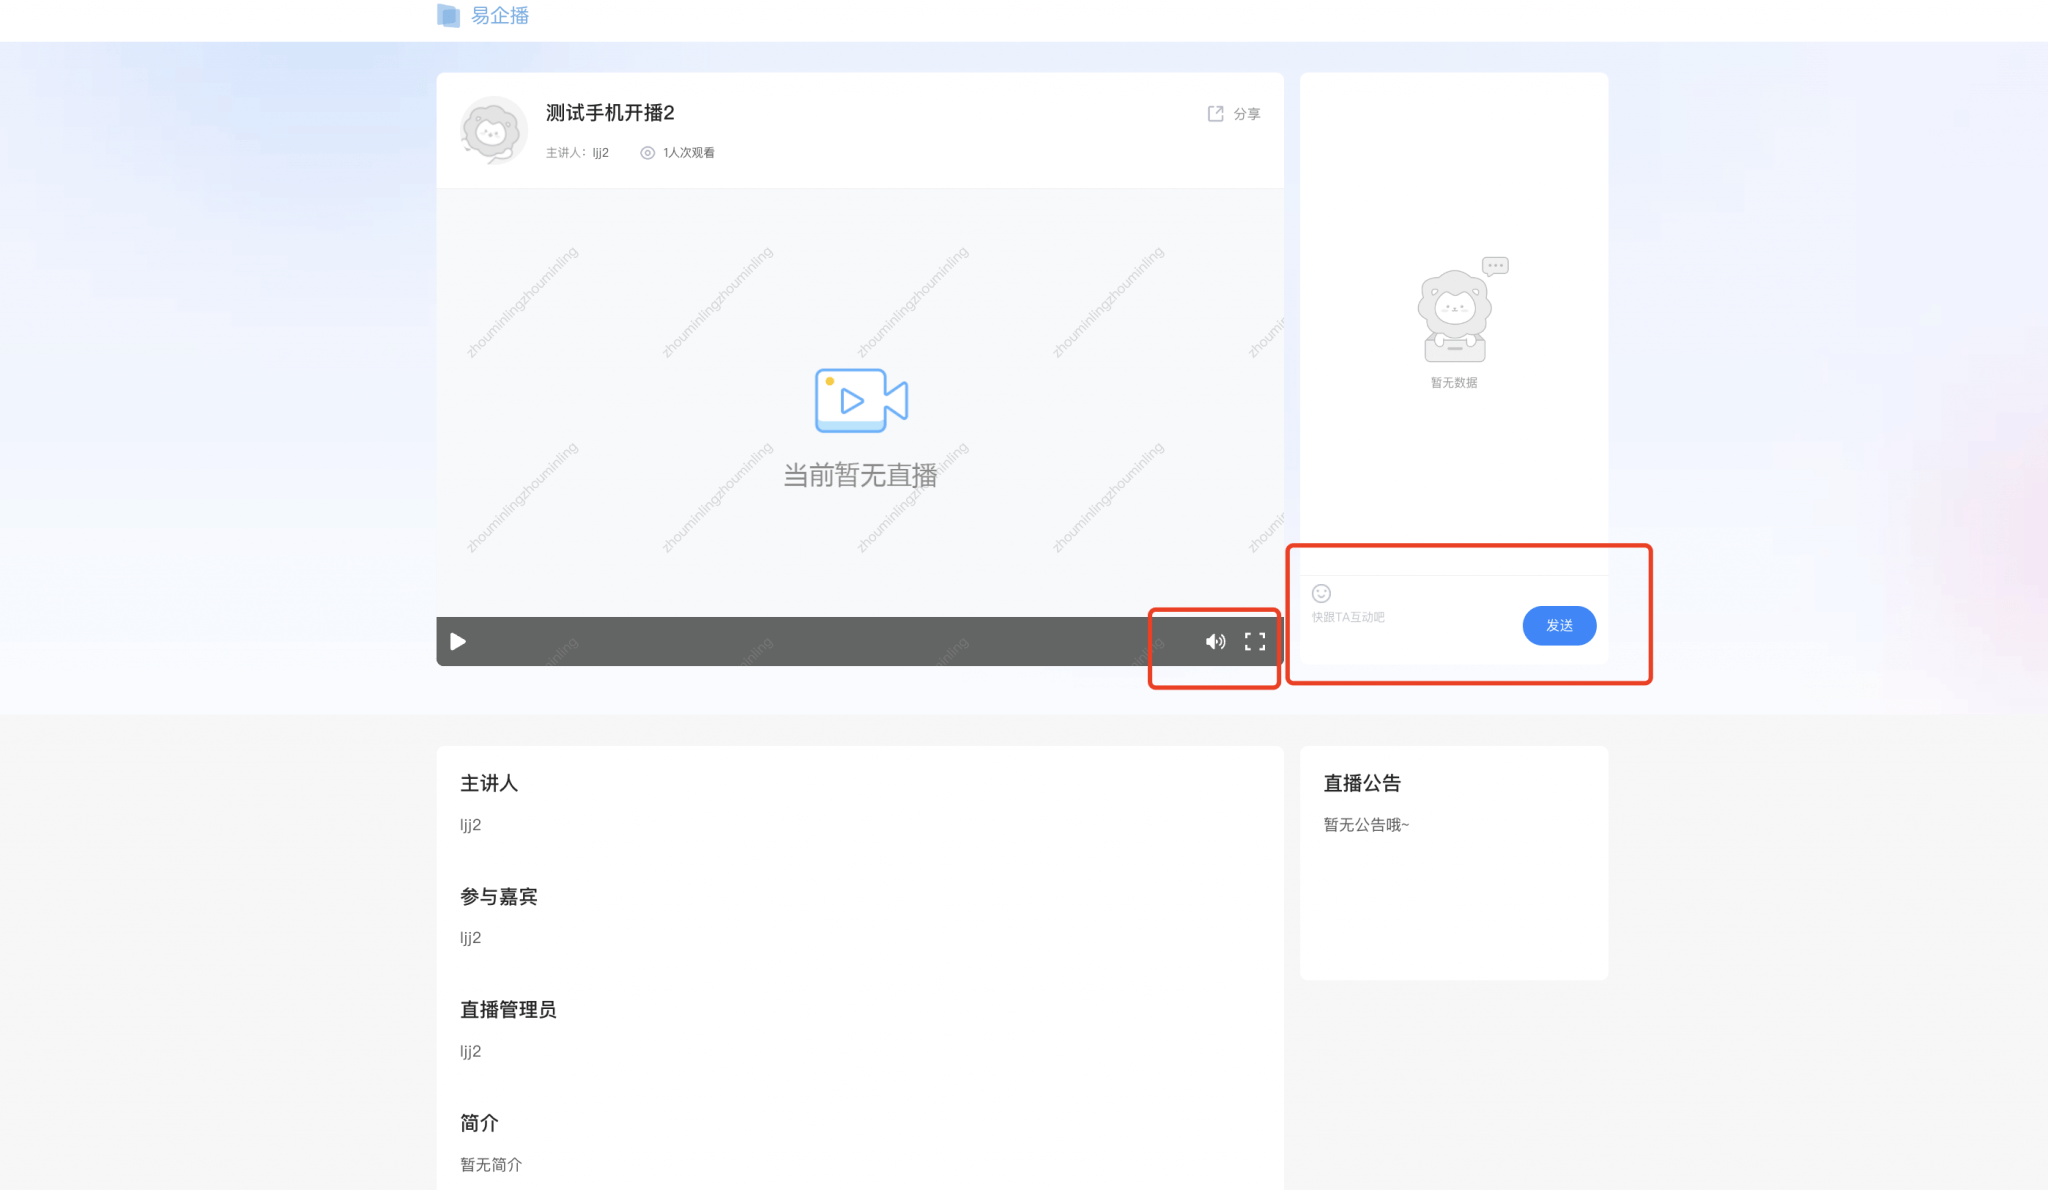Click the 发送 button
The height and width of the screenshot is (1190, 2048).
pyautogui.click(x=1559, y=625)
